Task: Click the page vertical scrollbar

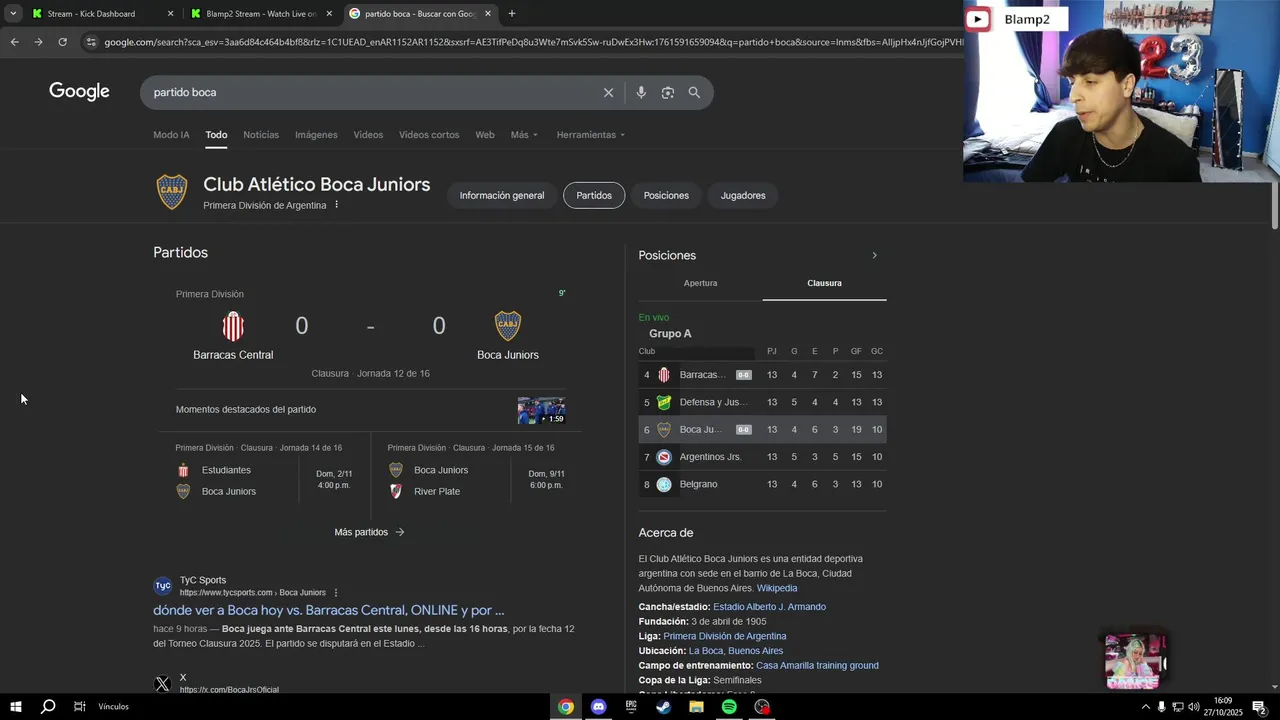Action: click(x=1274, y=206)
